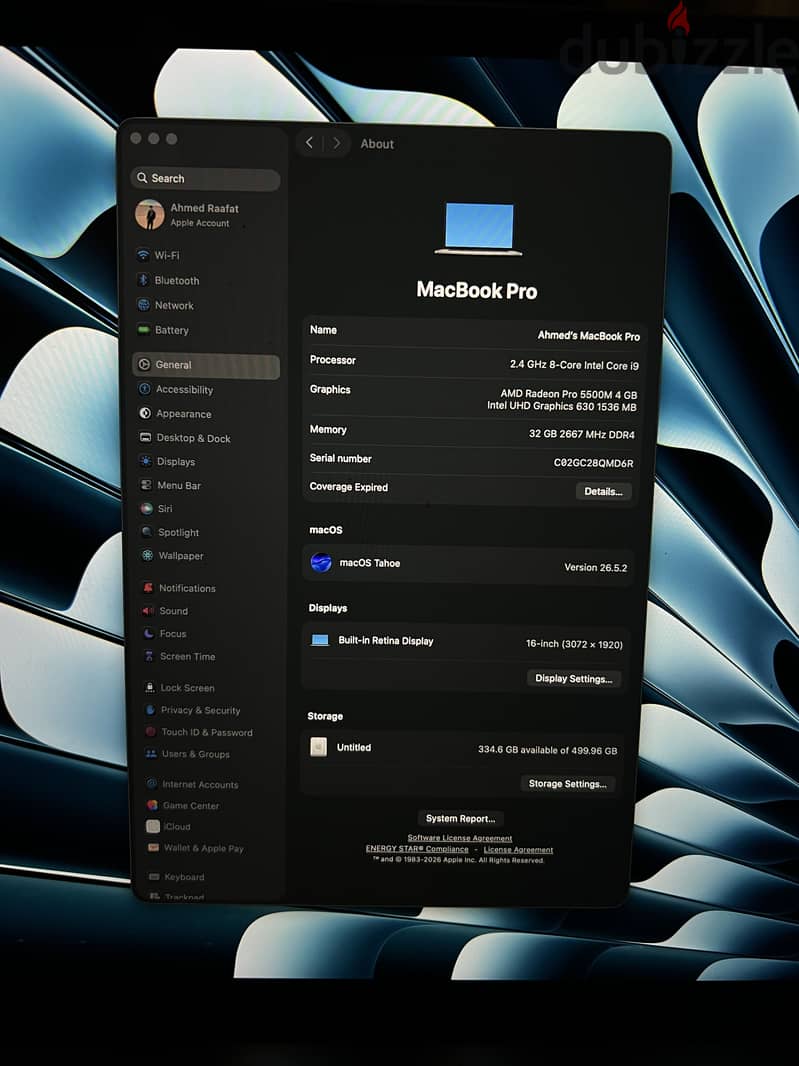The width and height of the screenshot is (799, 1066).
Task: Open Keyboard icon in sidebar
Action: tap(154, 876)
